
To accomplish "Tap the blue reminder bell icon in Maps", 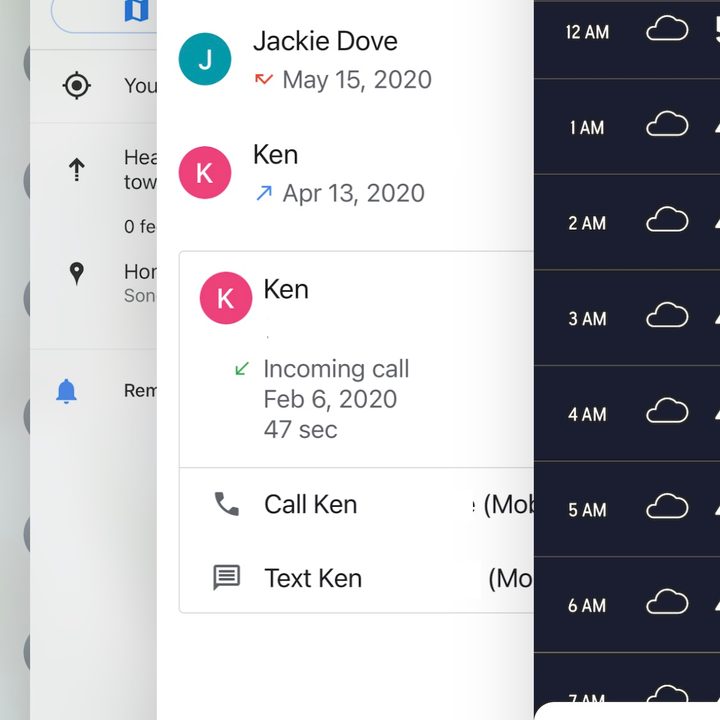I will (x=66, y=391).
